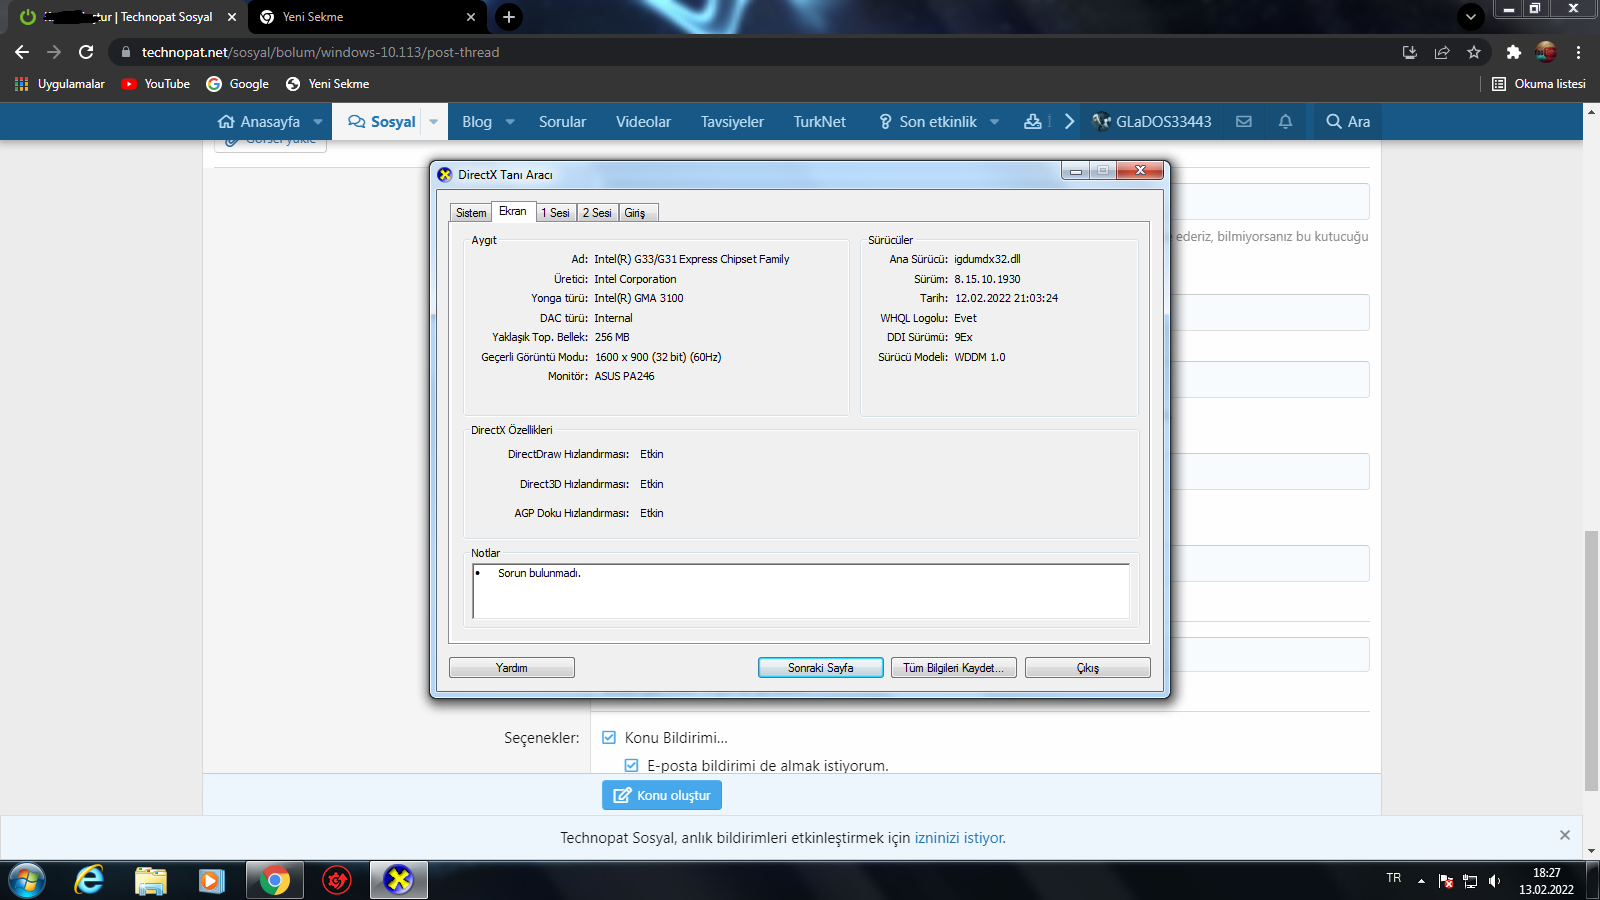This screenshot has width=1600, height=900.
Task: Open the navbar inbox tray icon
Action: (1033, 121)
